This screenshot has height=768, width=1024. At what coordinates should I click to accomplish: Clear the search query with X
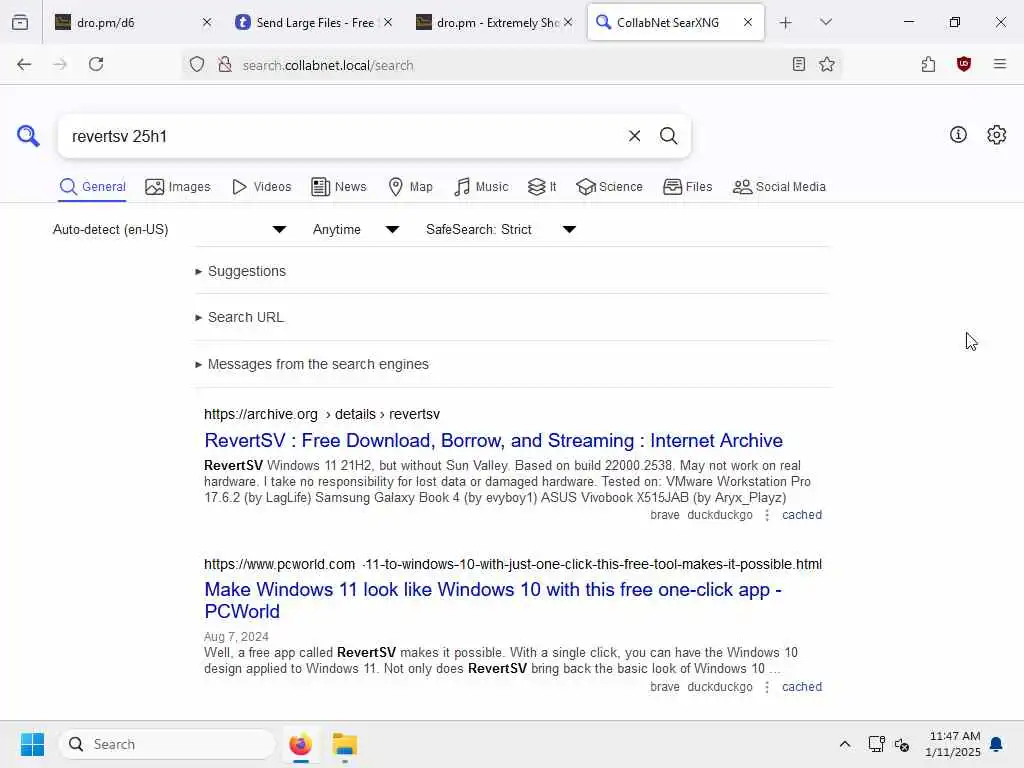click(634, 136)
